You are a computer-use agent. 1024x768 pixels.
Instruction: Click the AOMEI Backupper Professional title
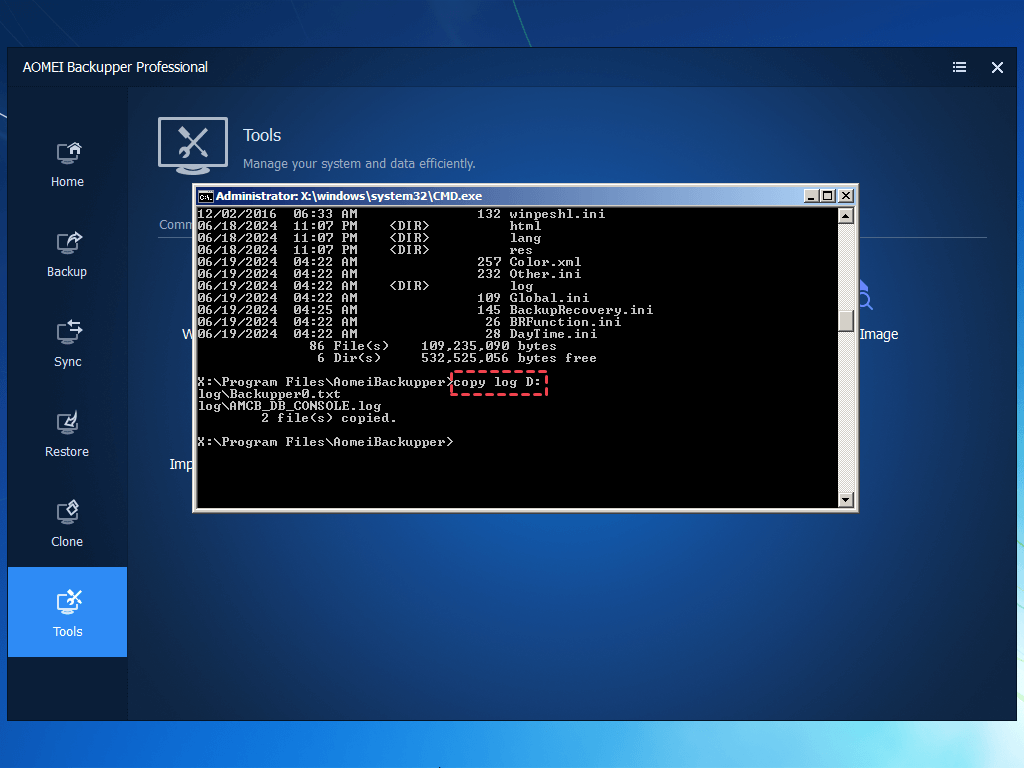point(115,67)
